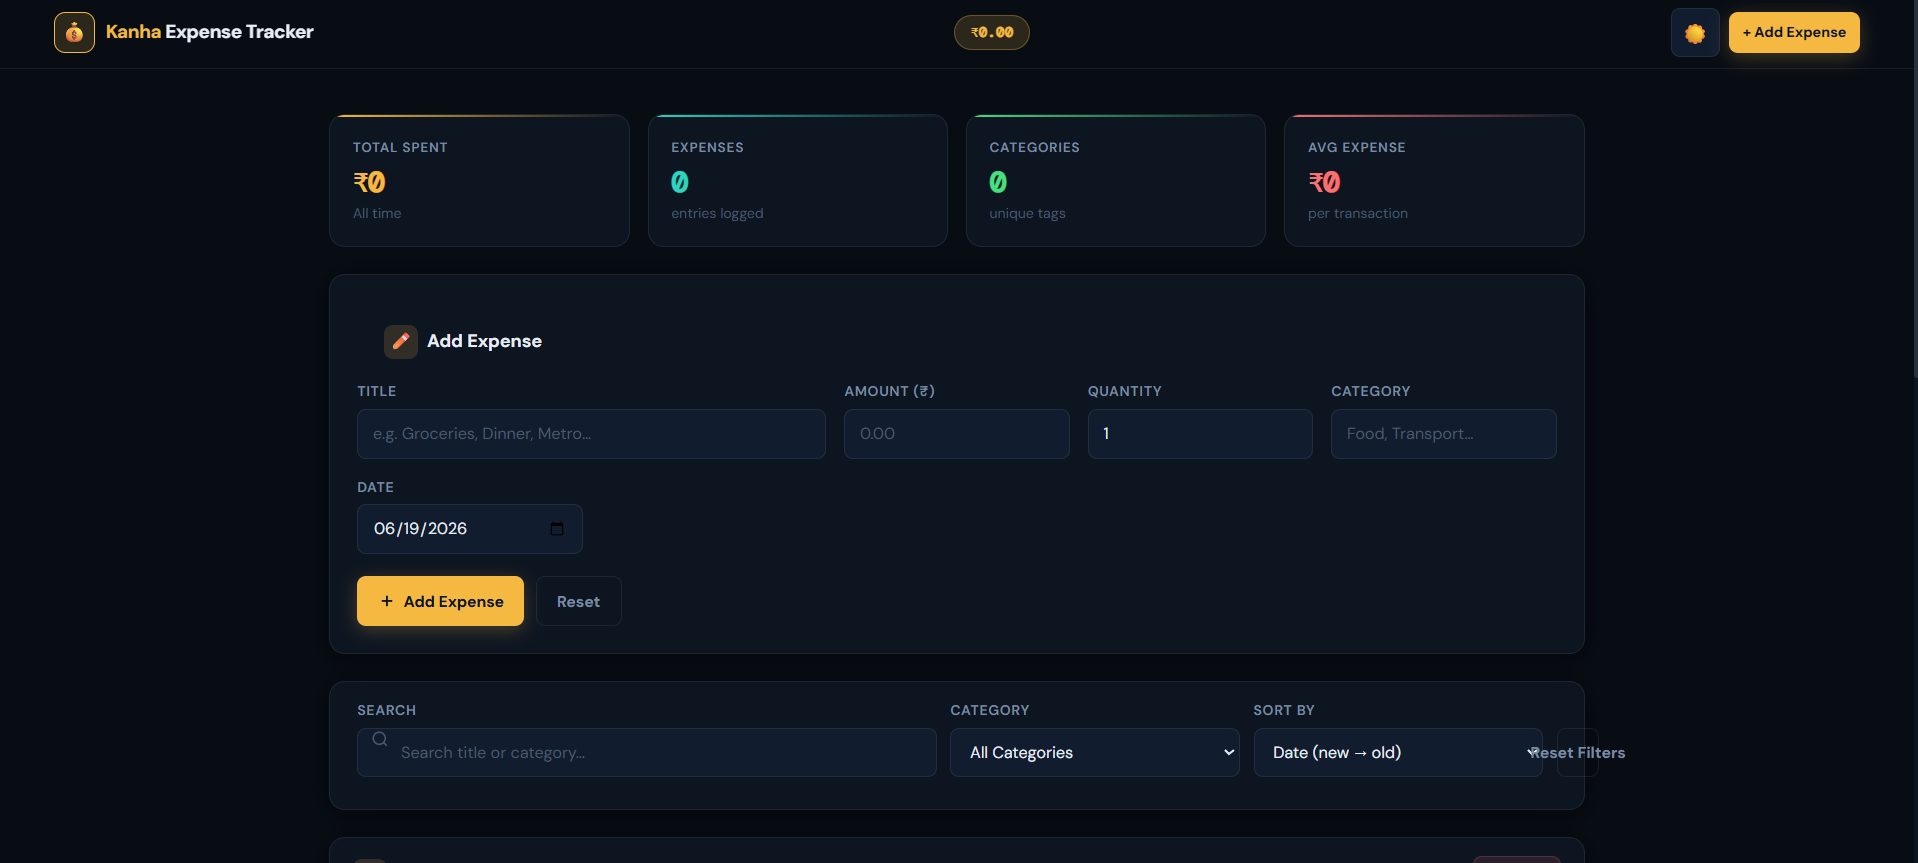Focus the Category text field in form
This screenshot has width=1918, height=863.
[1444, 434]
